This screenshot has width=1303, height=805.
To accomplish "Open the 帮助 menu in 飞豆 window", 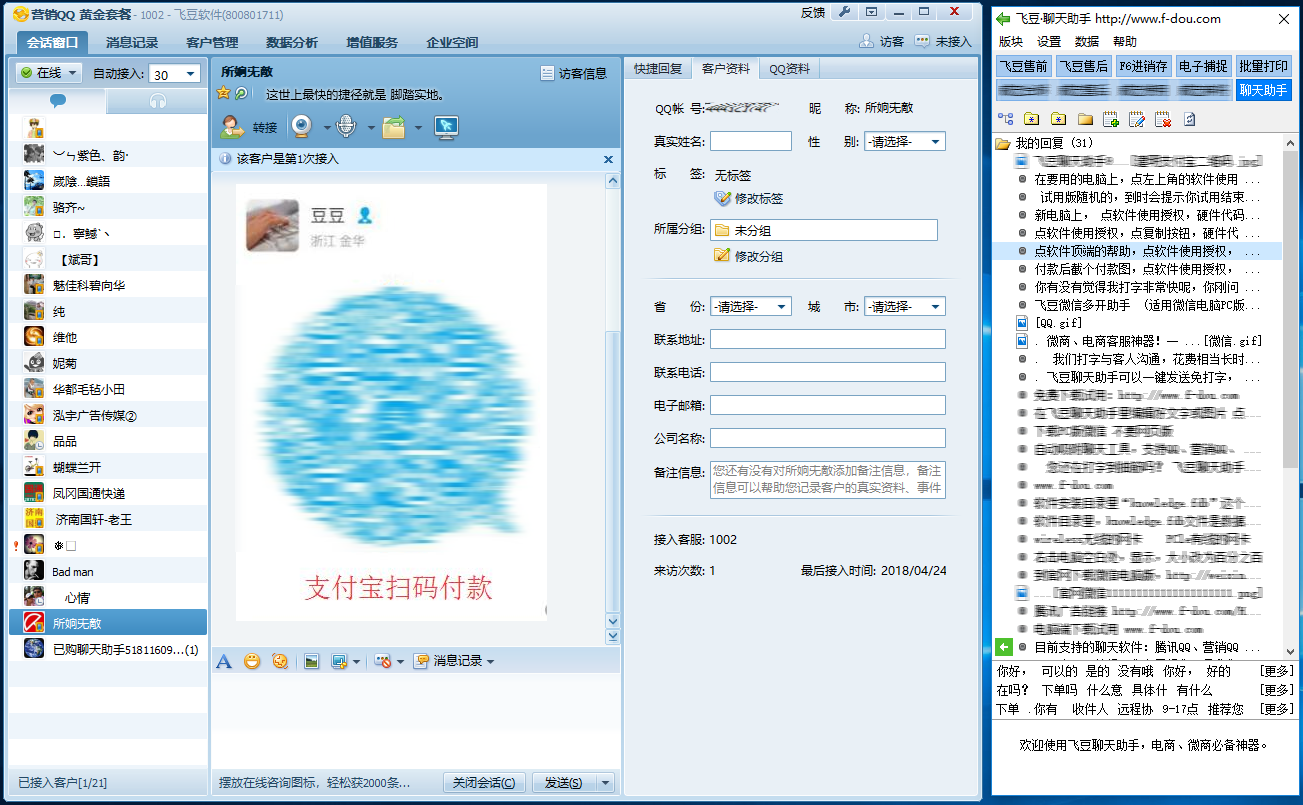I will pyautogui.click(x=1125, y=42).
